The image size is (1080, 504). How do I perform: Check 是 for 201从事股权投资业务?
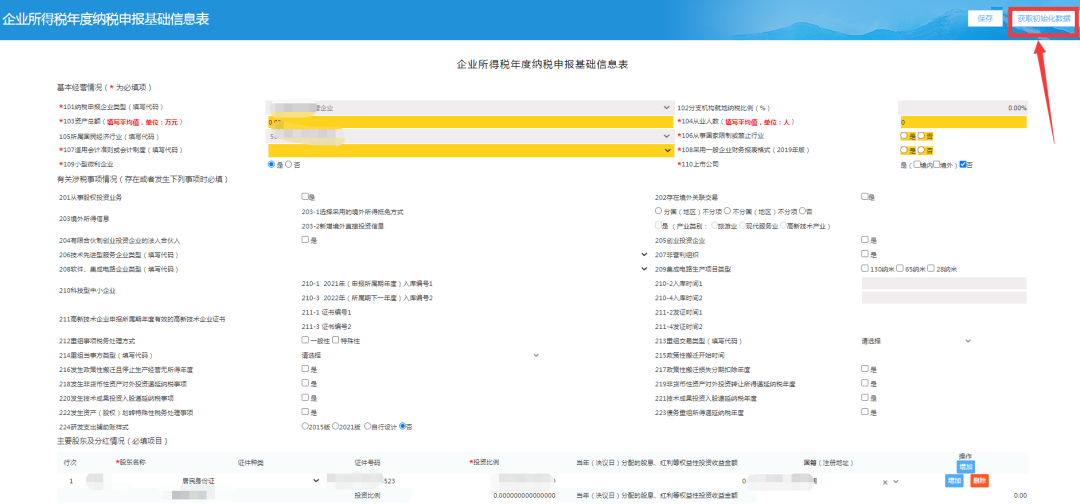pos(305,197)
